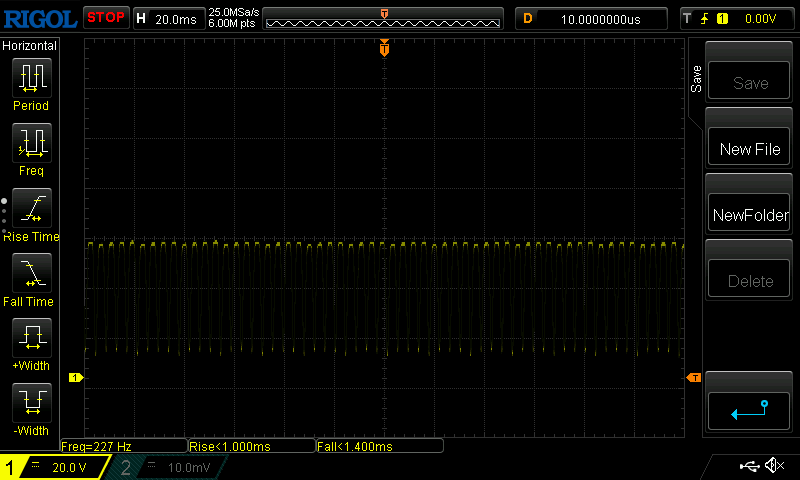
Task: Click the delay 10.0000000us field
Action: click(x=591, y=19)
